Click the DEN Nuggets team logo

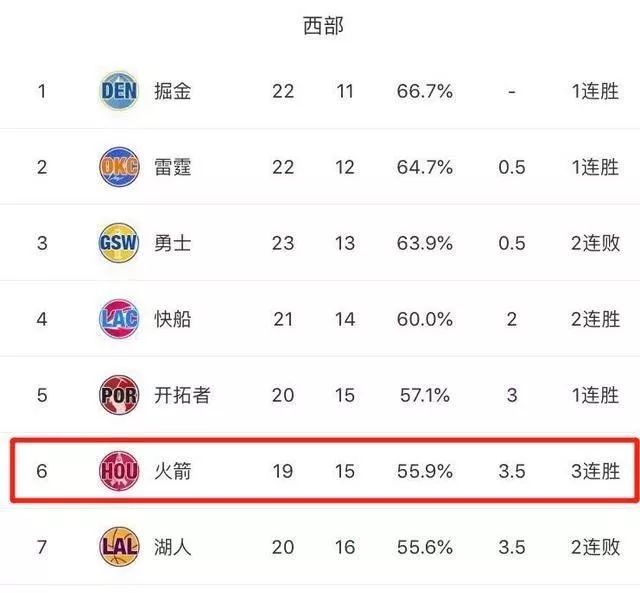(x=119, y=91)
